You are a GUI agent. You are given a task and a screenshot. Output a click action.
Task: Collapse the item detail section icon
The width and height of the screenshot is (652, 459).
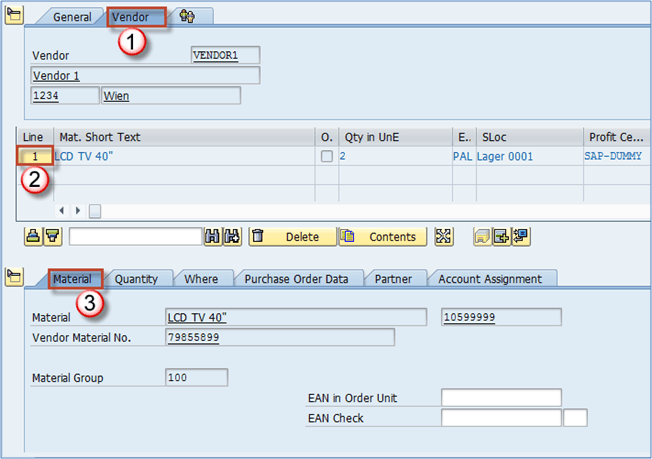(15, 279)
